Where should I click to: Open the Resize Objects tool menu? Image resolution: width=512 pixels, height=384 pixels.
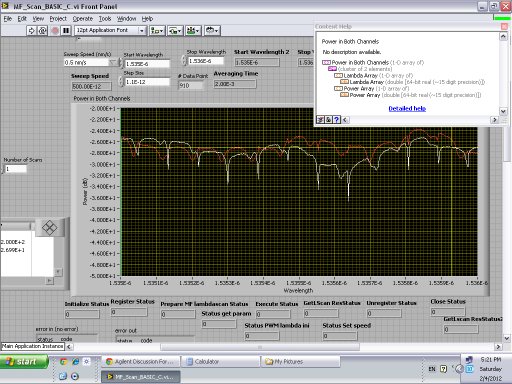point(193,31)
